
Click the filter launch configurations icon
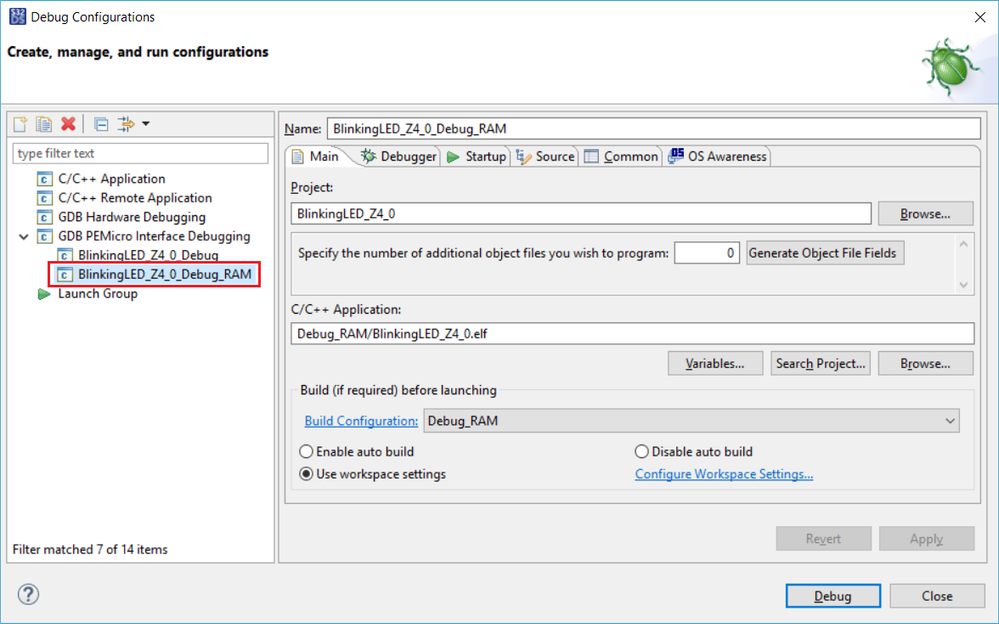pos(126,124)
